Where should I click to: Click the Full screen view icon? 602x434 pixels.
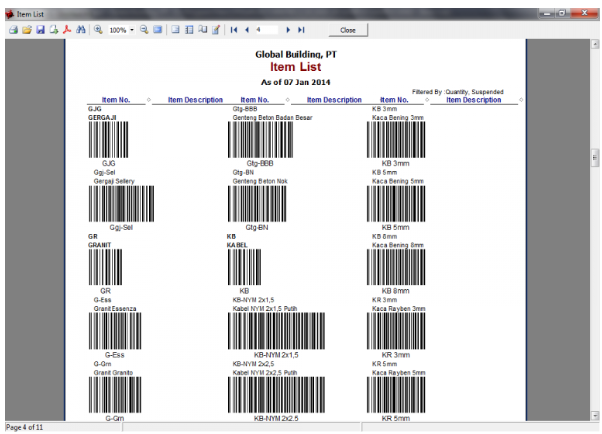(158, 31)
